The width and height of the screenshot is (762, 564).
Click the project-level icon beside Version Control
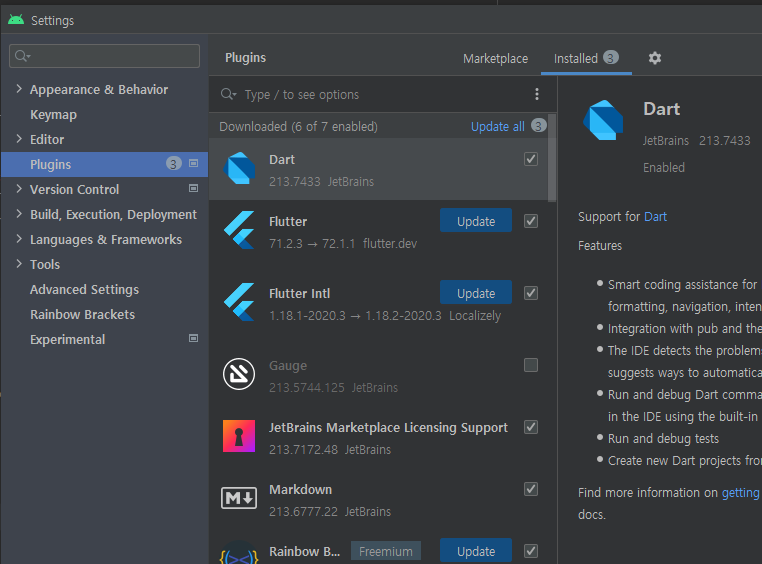pos(193,188)
